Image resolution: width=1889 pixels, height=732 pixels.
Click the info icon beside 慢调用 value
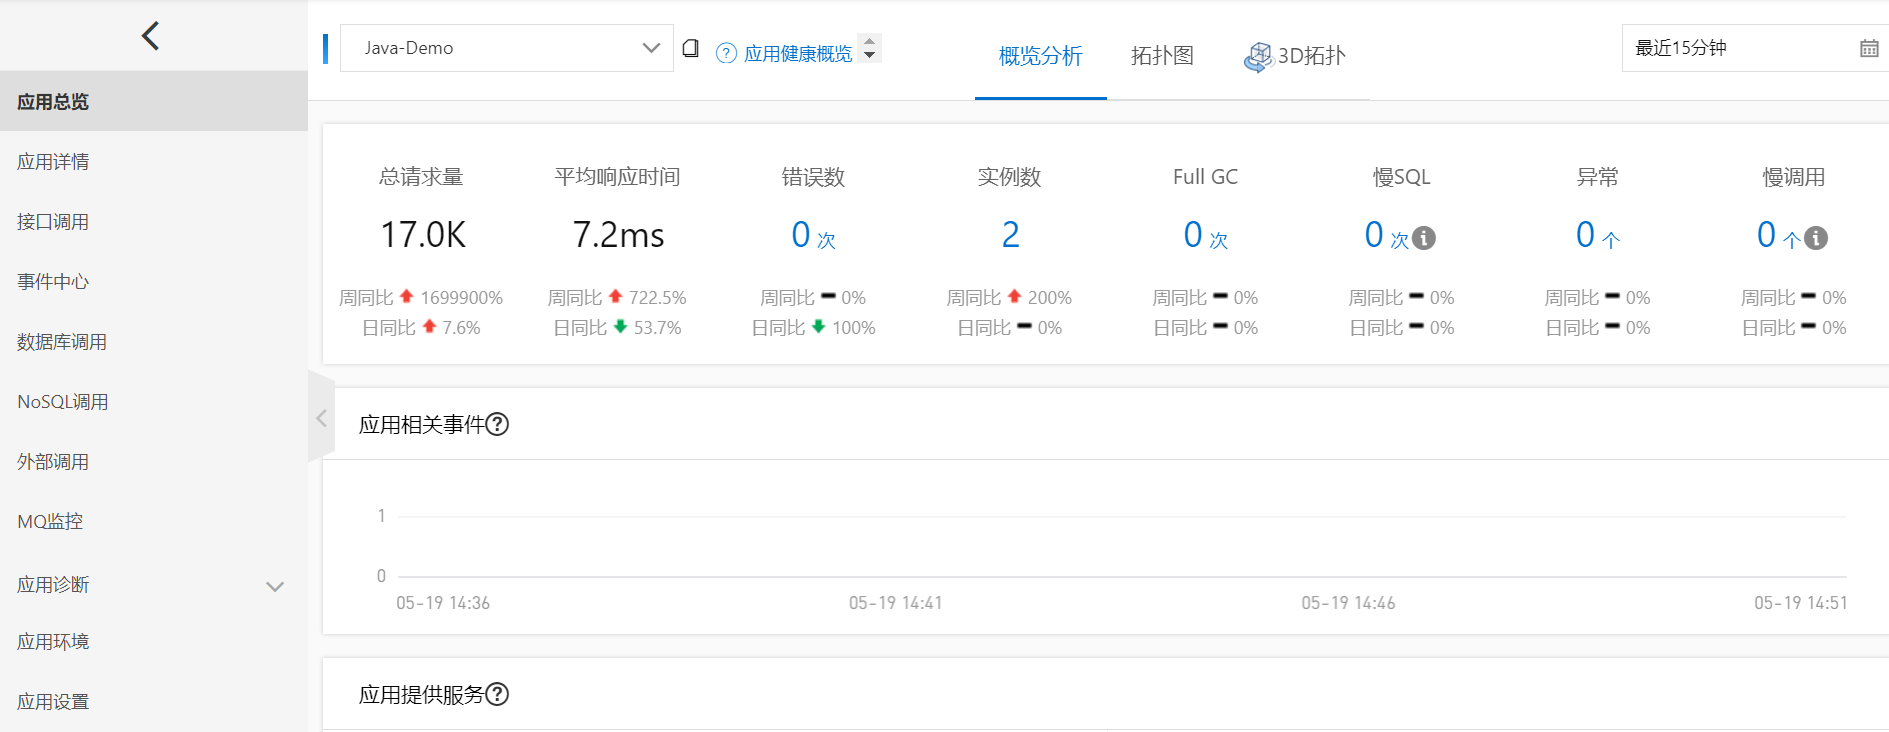click(x=1816, y=238)
